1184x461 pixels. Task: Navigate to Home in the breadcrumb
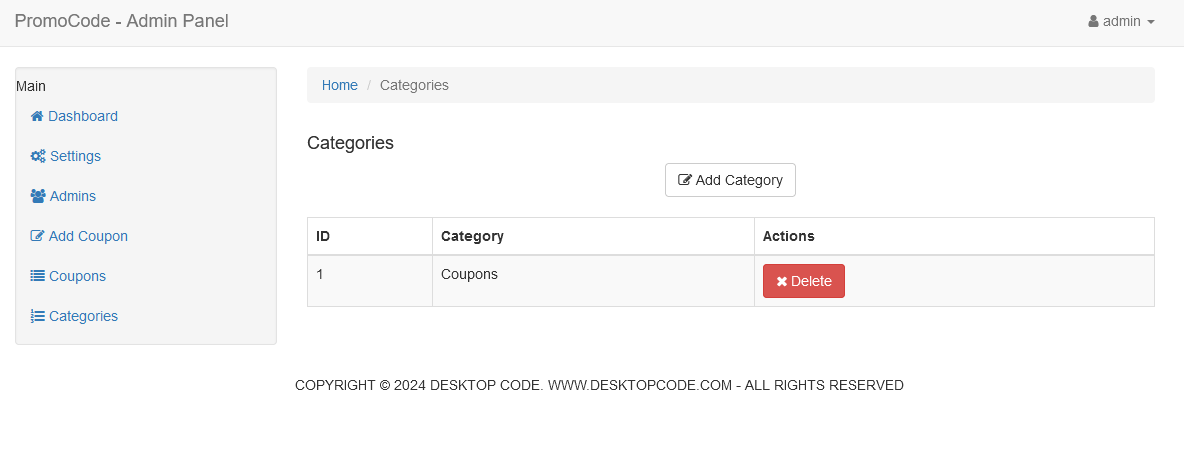pos(339,85)
